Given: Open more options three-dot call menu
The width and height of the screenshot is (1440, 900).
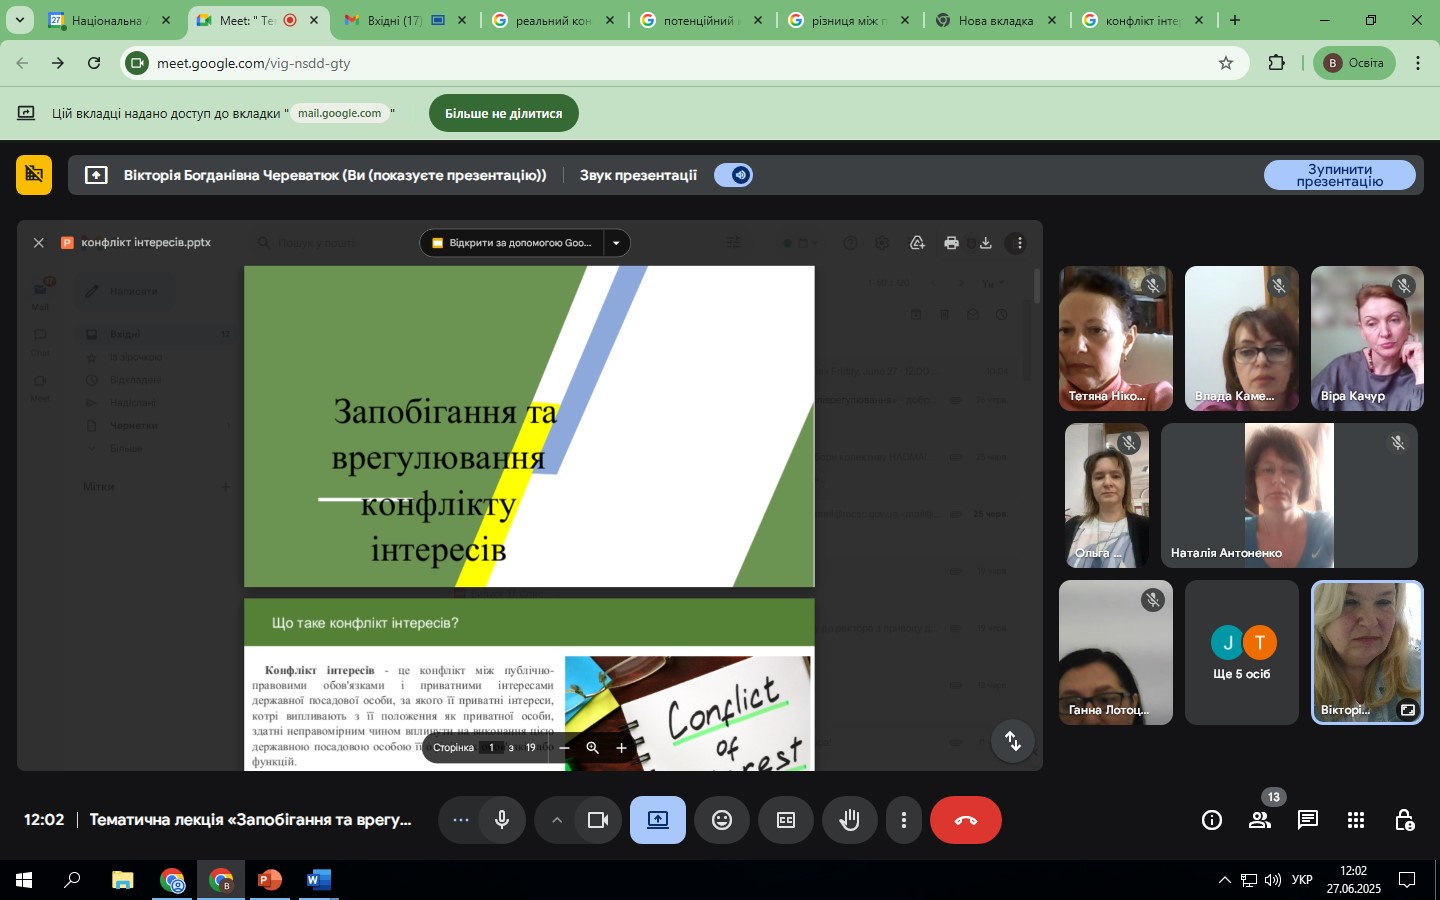Looking at the screenshot, I should [904, 820].
